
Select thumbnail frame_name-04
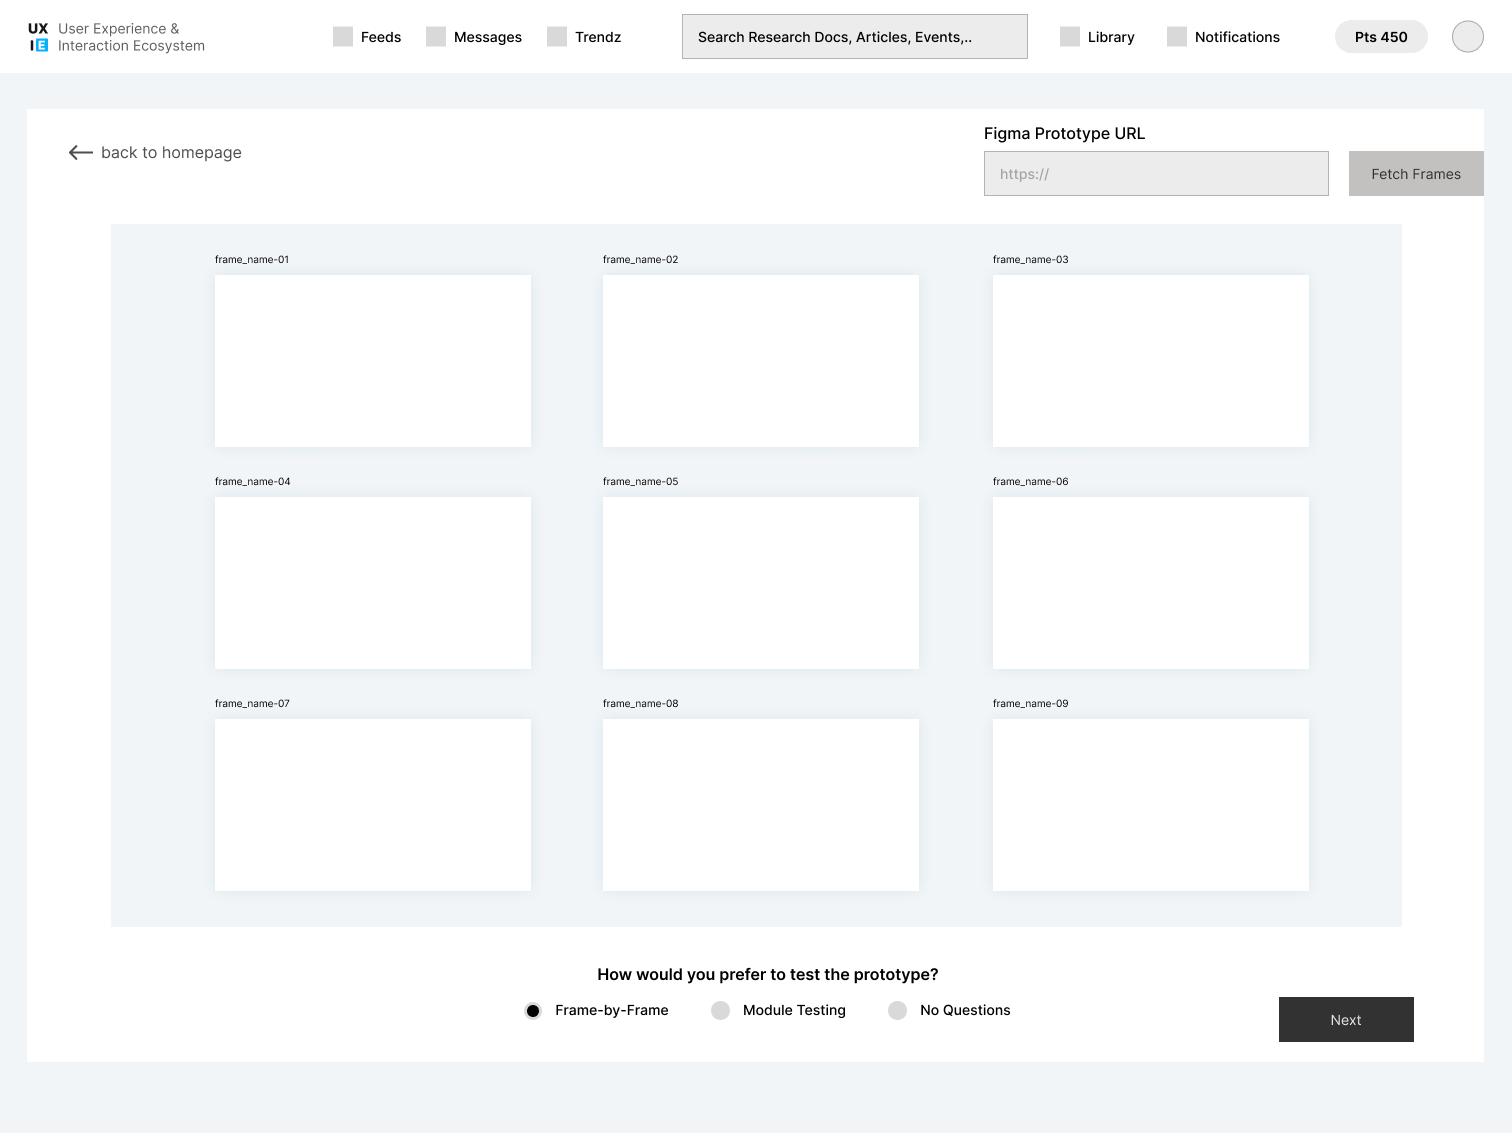[x=373, y=583]
